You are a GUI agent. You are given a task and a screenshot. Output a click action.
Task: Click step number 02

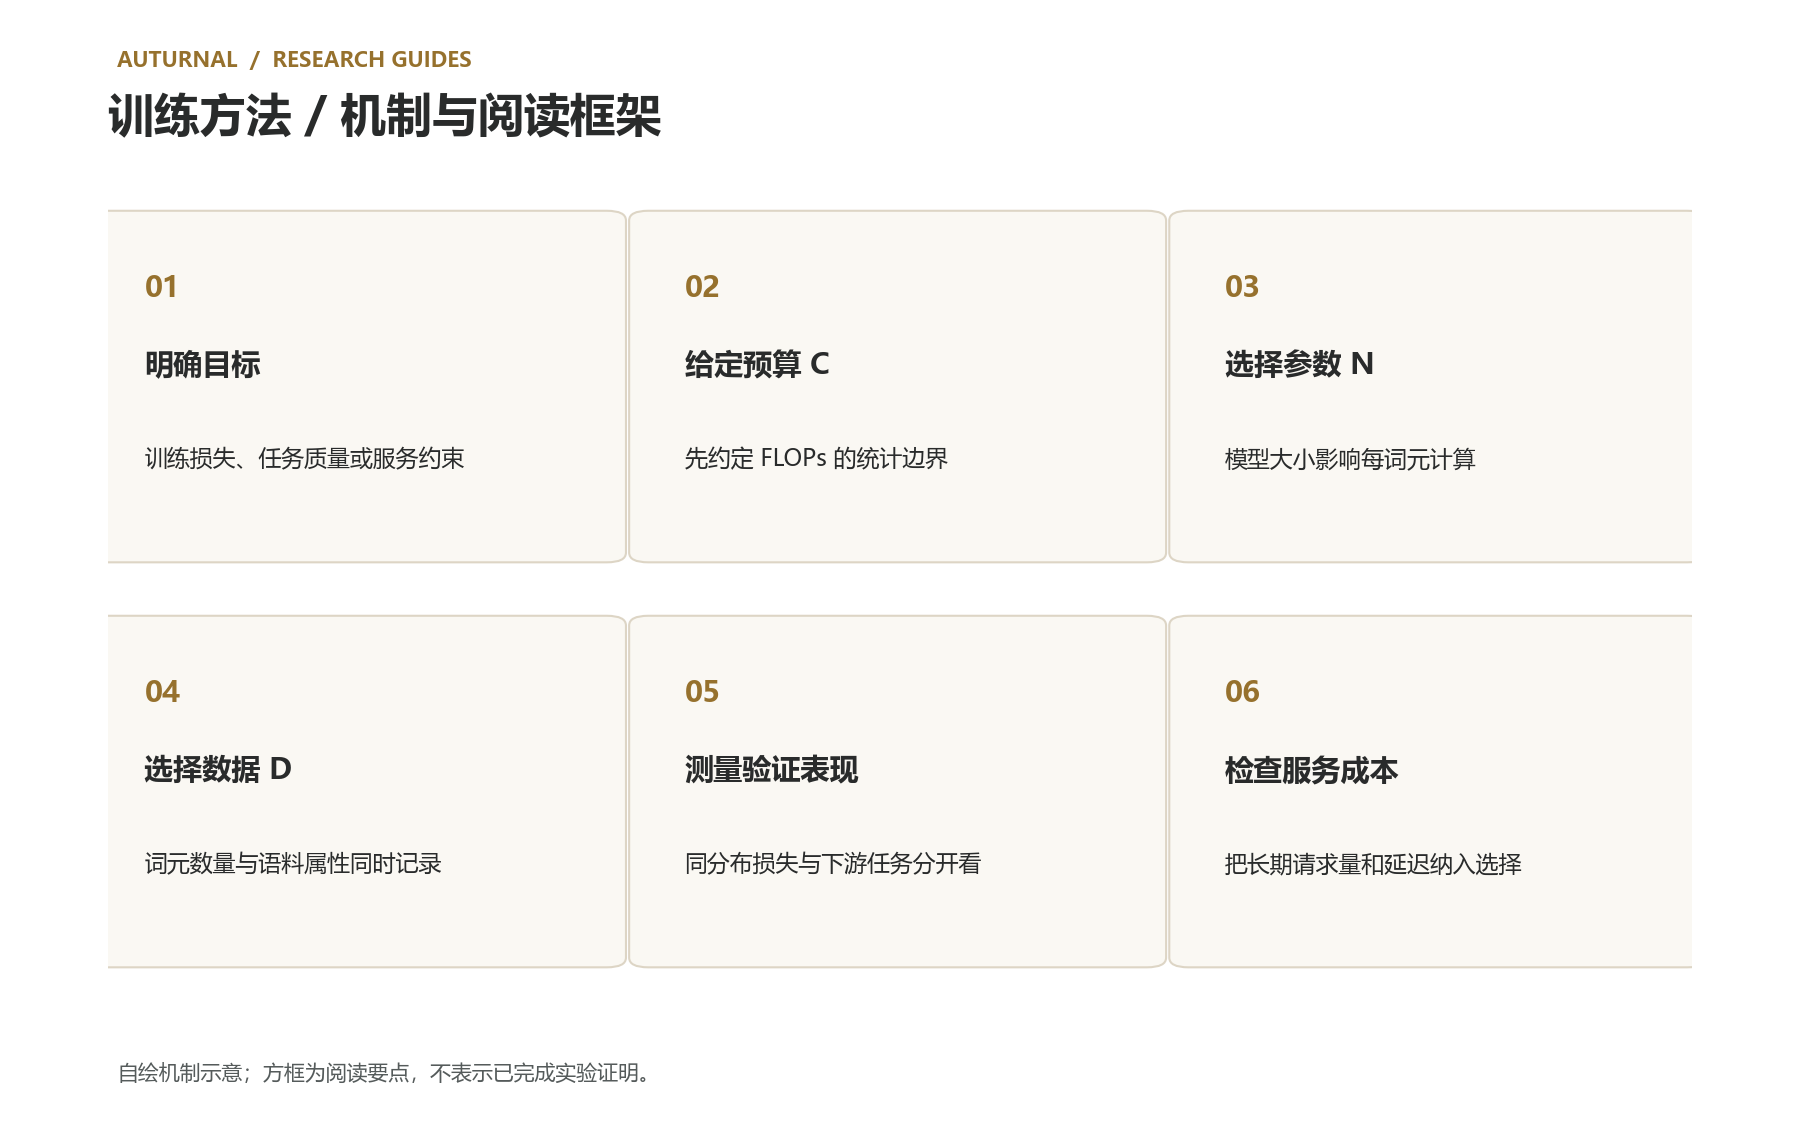tap(702, 286)
